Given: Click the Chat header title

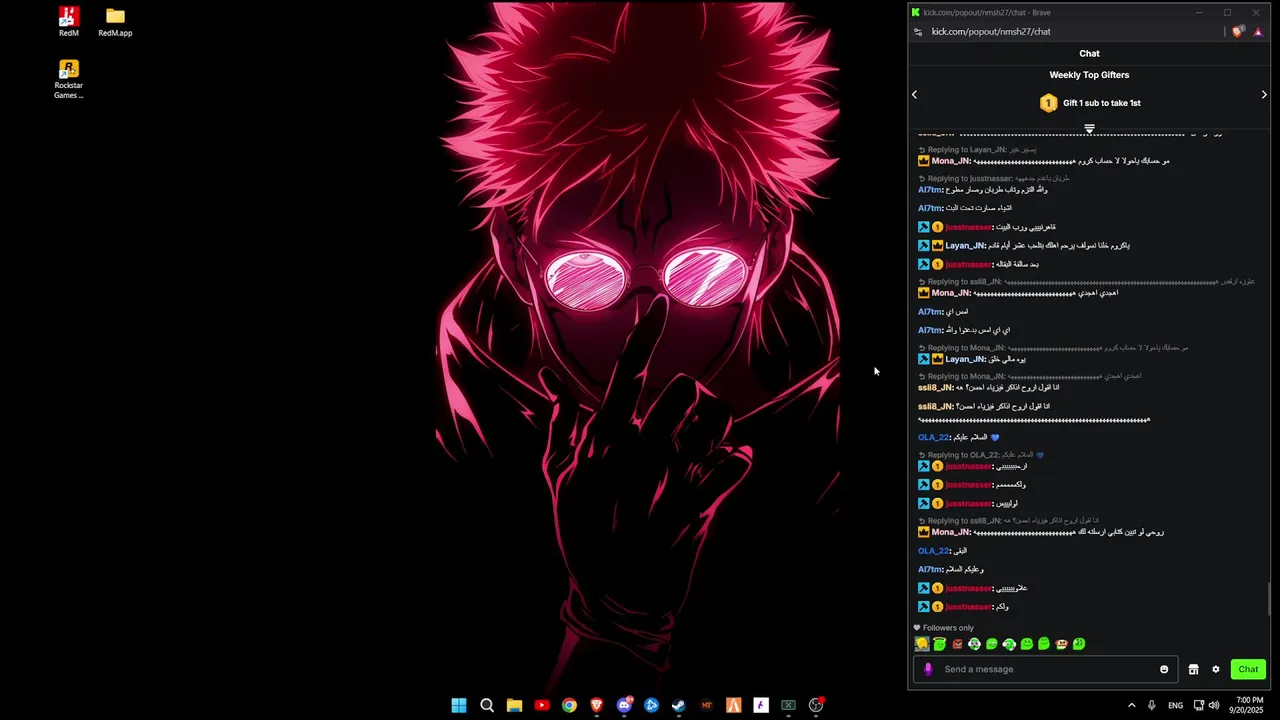Looking at the screenshot, I should pos(1089,54).
